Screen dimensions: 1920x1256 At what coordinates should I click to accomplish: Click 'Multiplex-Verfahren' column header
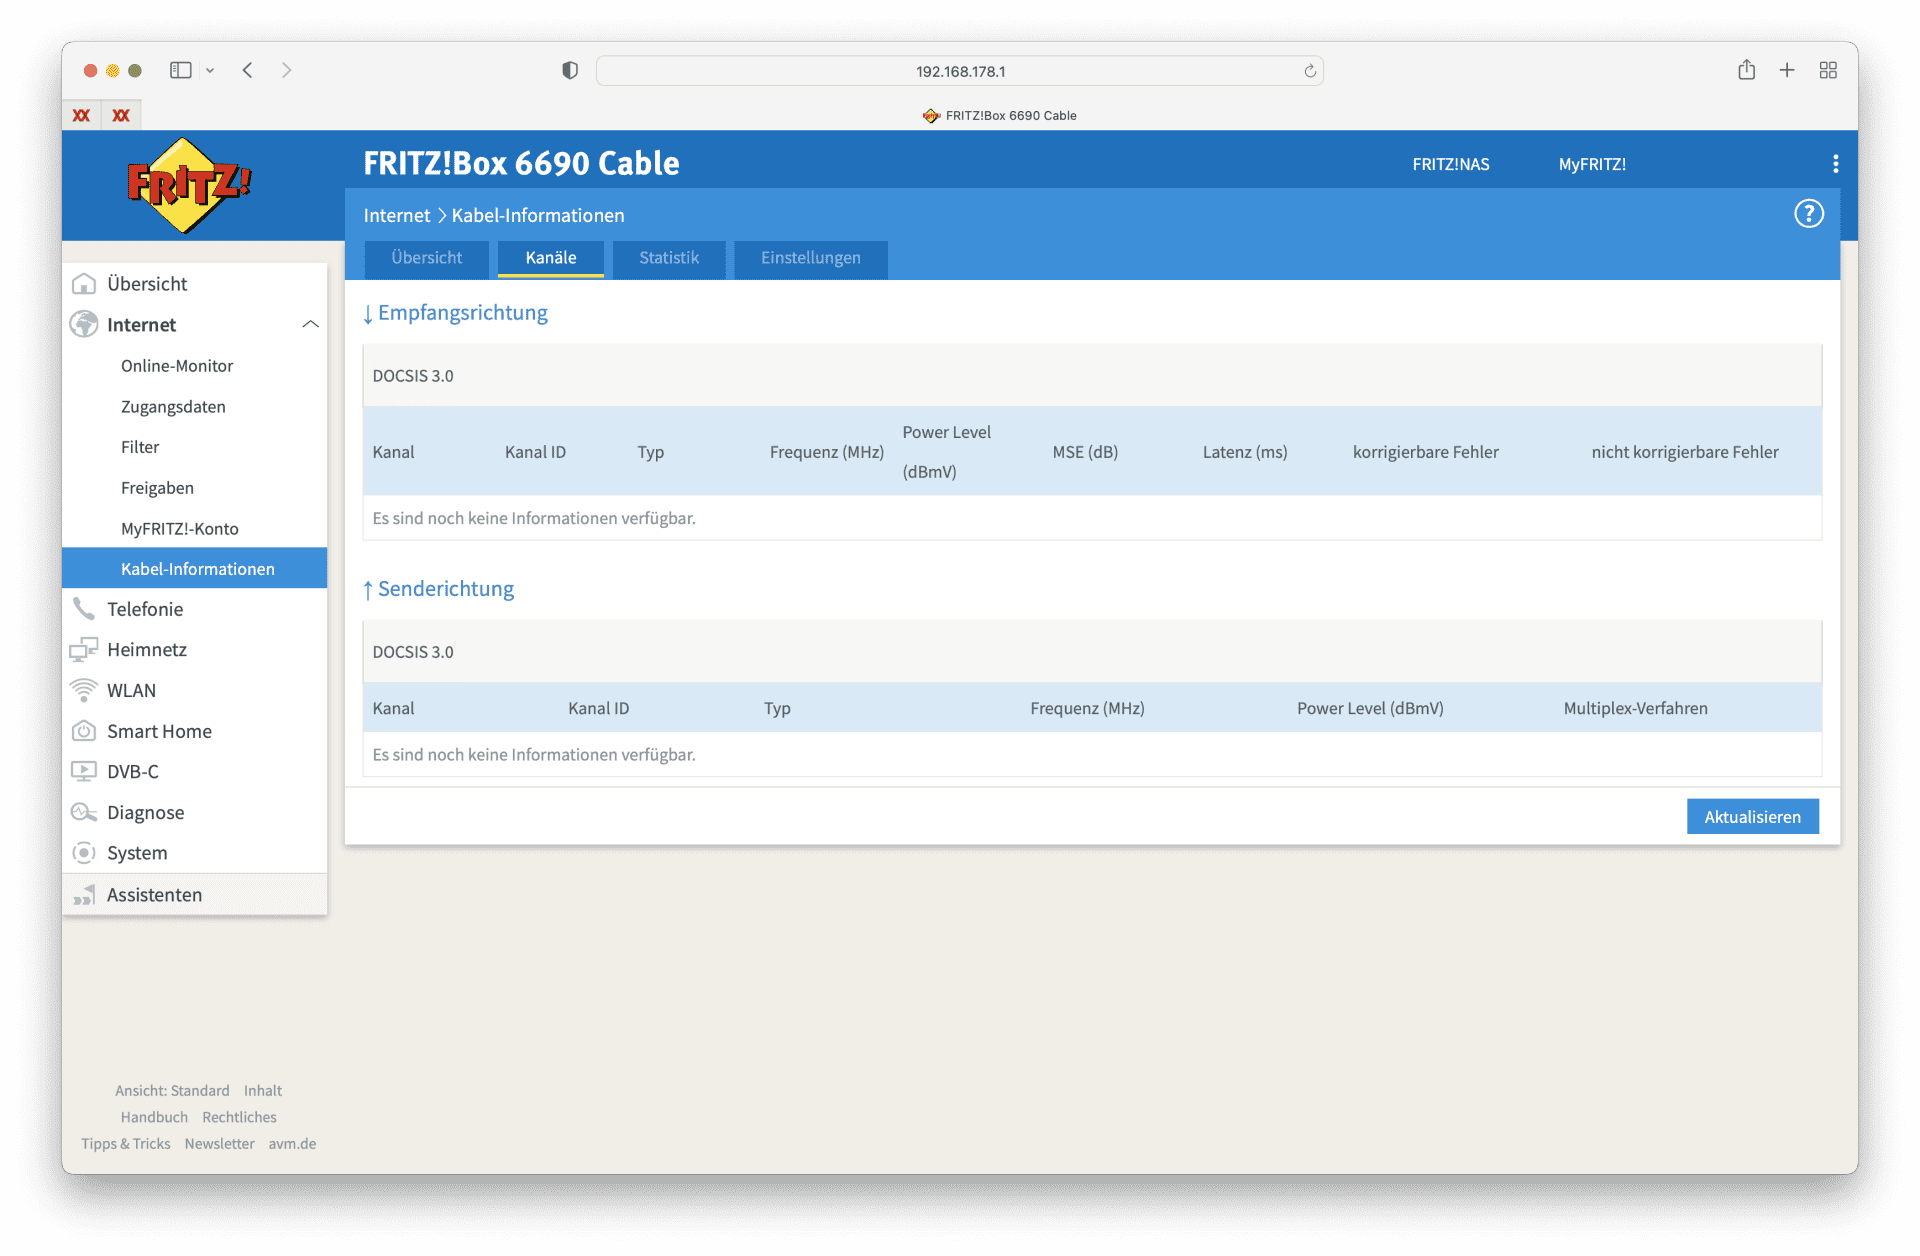[1635, 708]
